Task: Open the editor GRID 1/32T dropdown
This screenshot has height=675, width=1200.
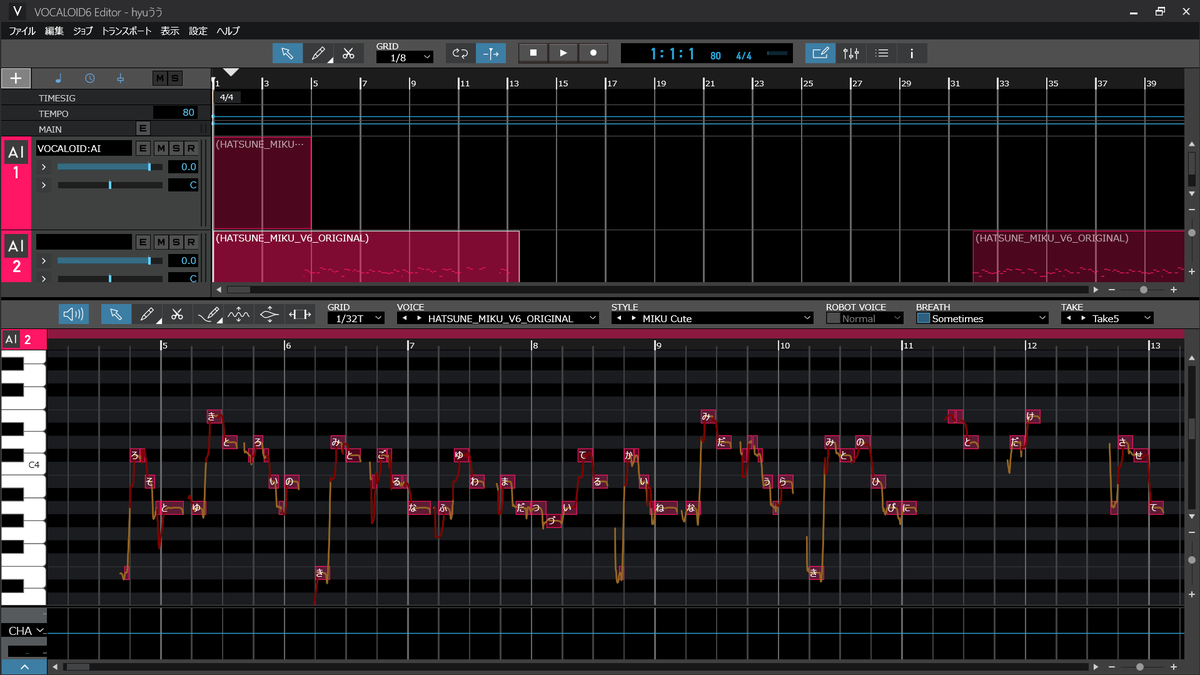Action: coord(355,318)
